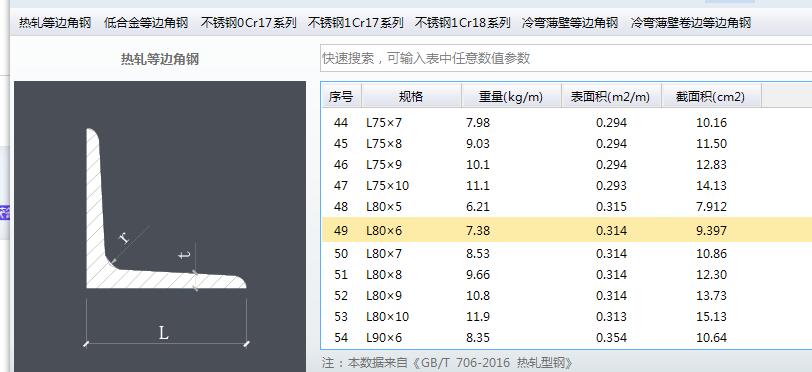The image size is (812, 372).
Task: Click weight value 7.98
Action: [477, 123]
